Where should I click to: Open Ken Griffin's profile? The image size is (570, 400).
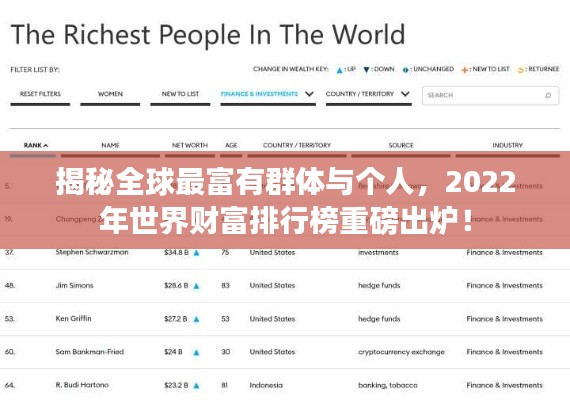point(73,319)
